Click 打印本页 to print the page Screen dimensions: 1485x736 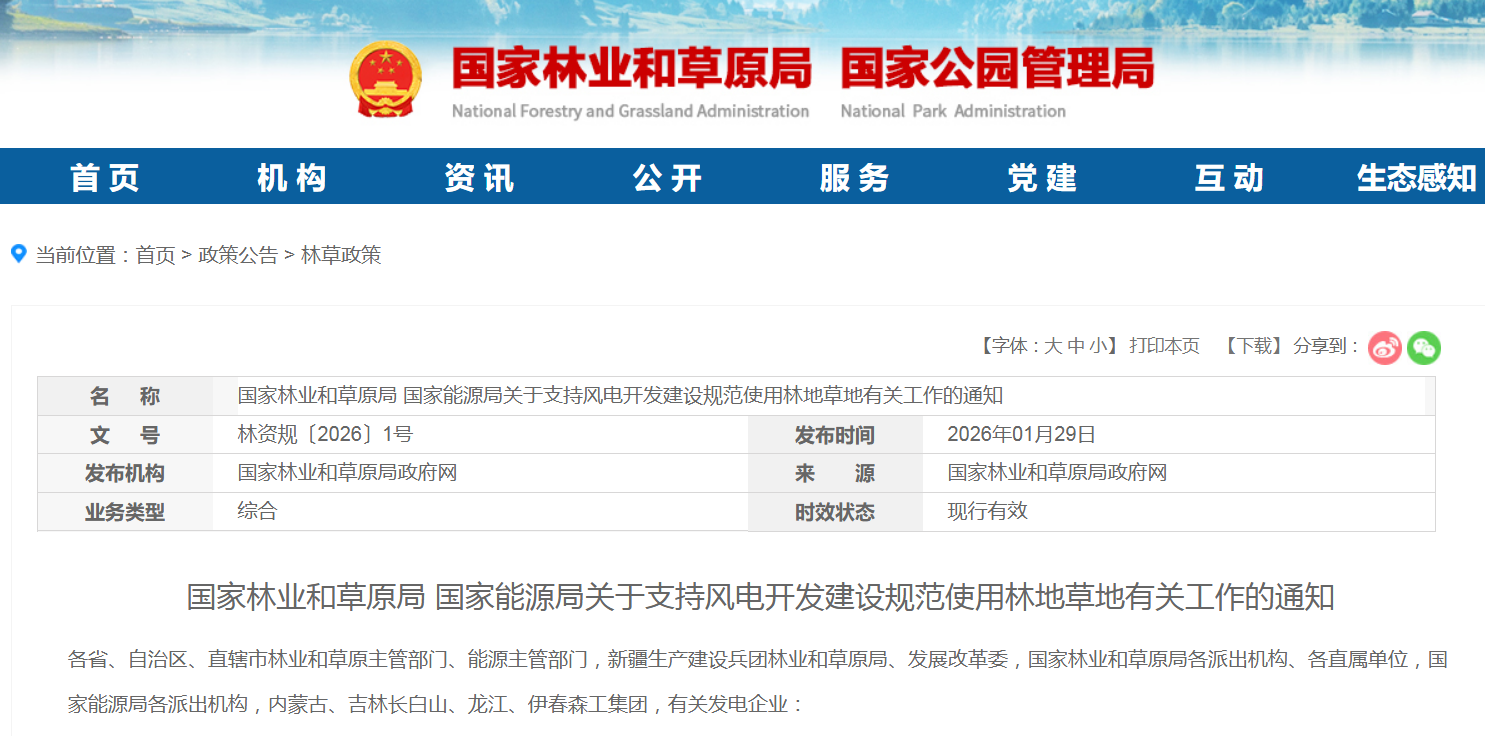[1164, 346]
